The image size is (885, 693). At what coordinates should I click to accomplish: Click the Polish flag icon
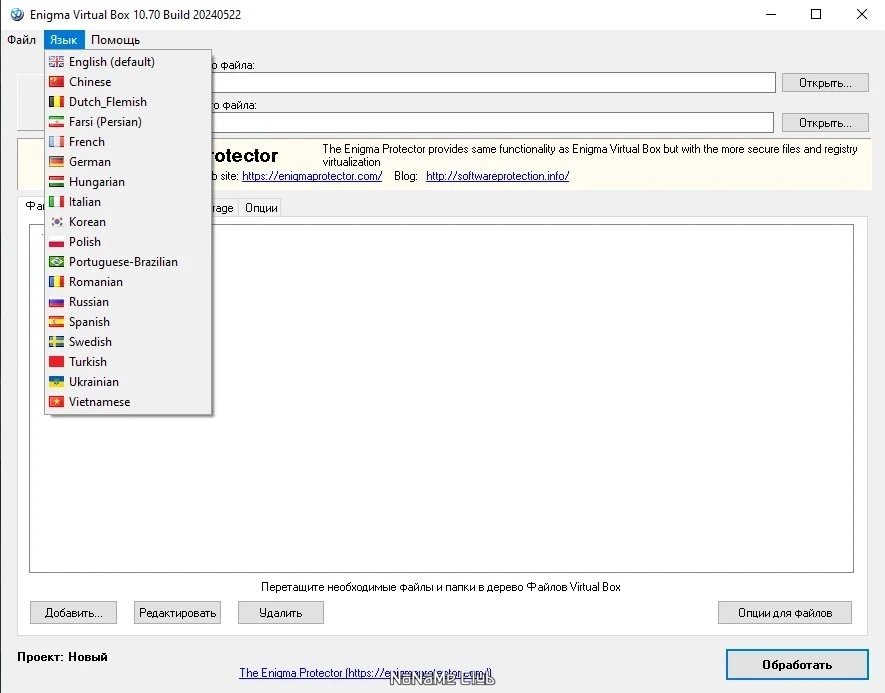(x=56, y=242)
